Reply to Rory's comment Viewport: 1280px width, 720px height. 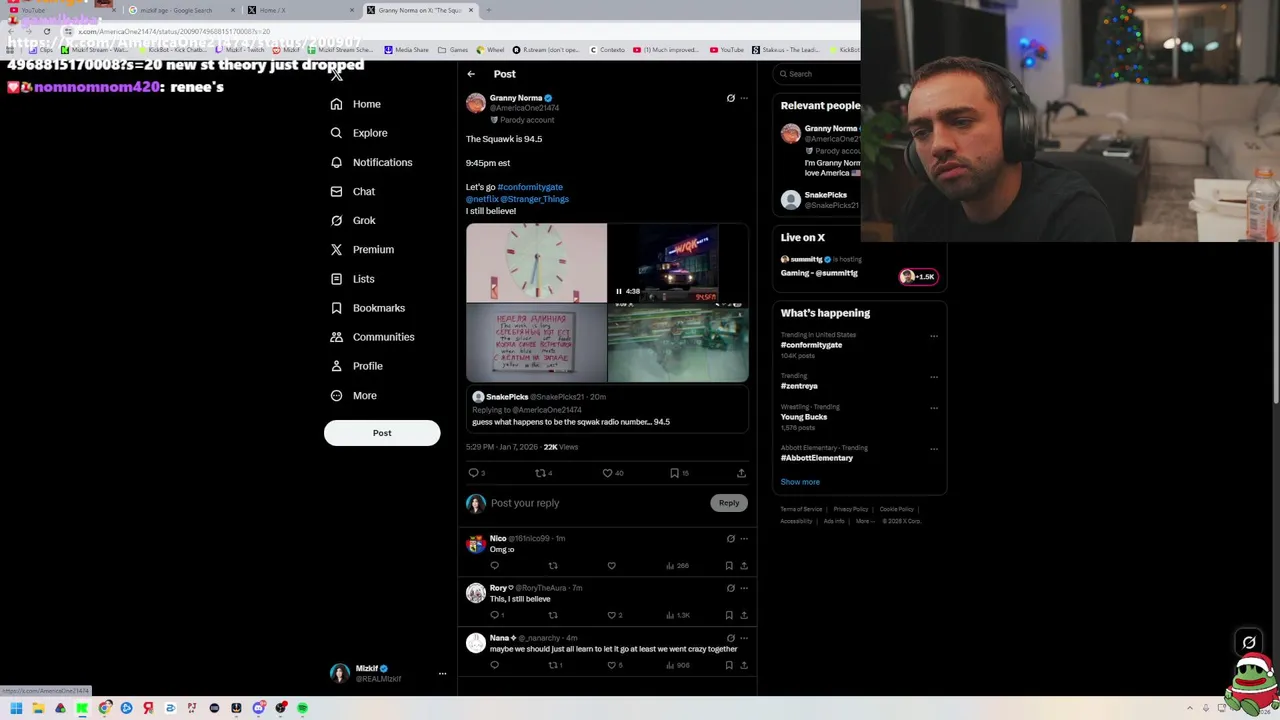click(x=494, y=615)
